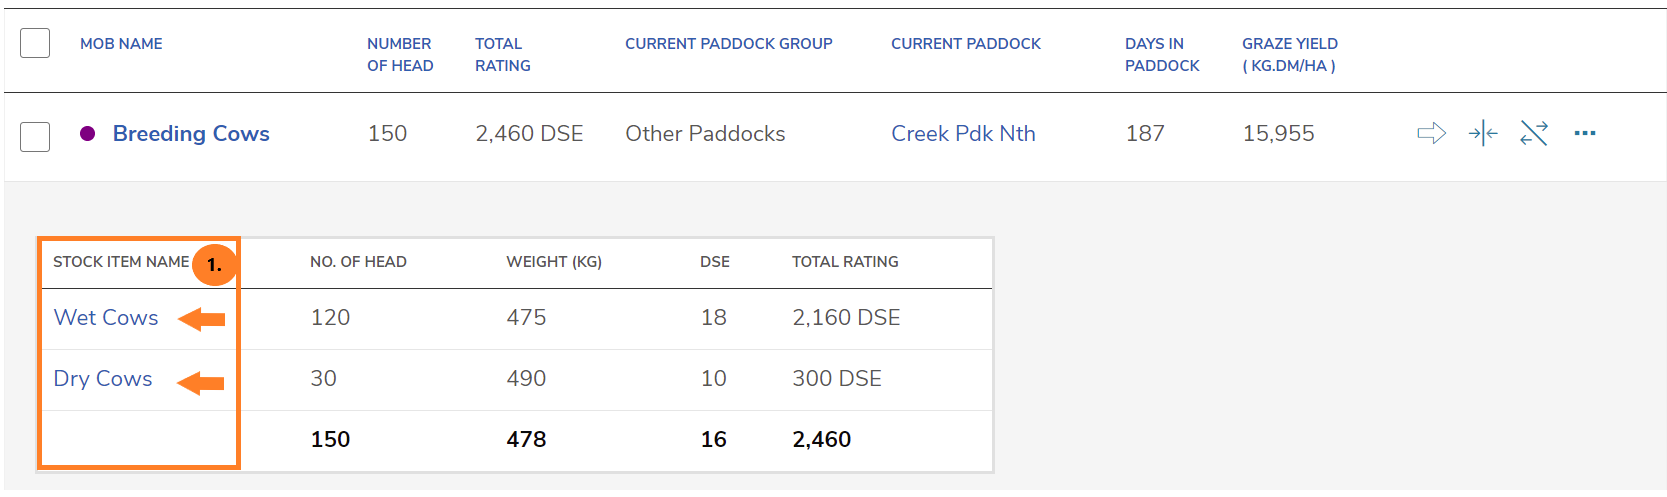Image resolution: width=1667 pixels, height=497 pixels.
Task: Click the orange number 1 badge
Action: coord(214,265)
